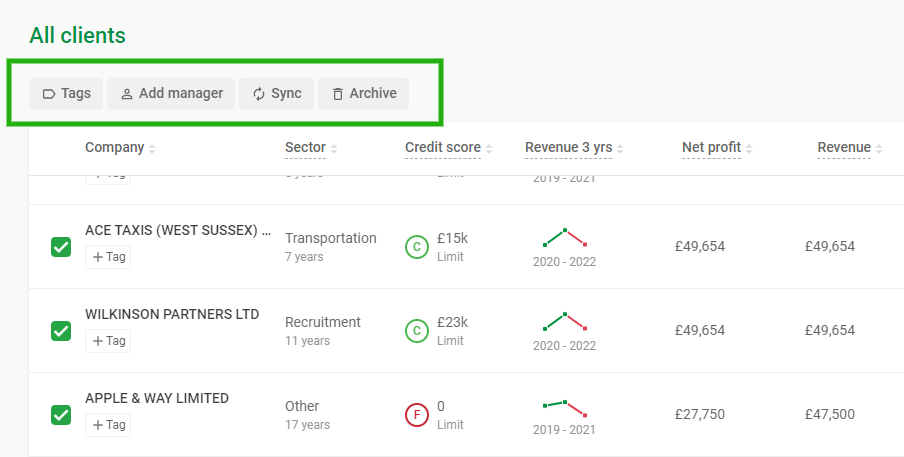Screen dimensions: 904x457
Task: Sort by Credit score column header
Action: tap(449, 148)
